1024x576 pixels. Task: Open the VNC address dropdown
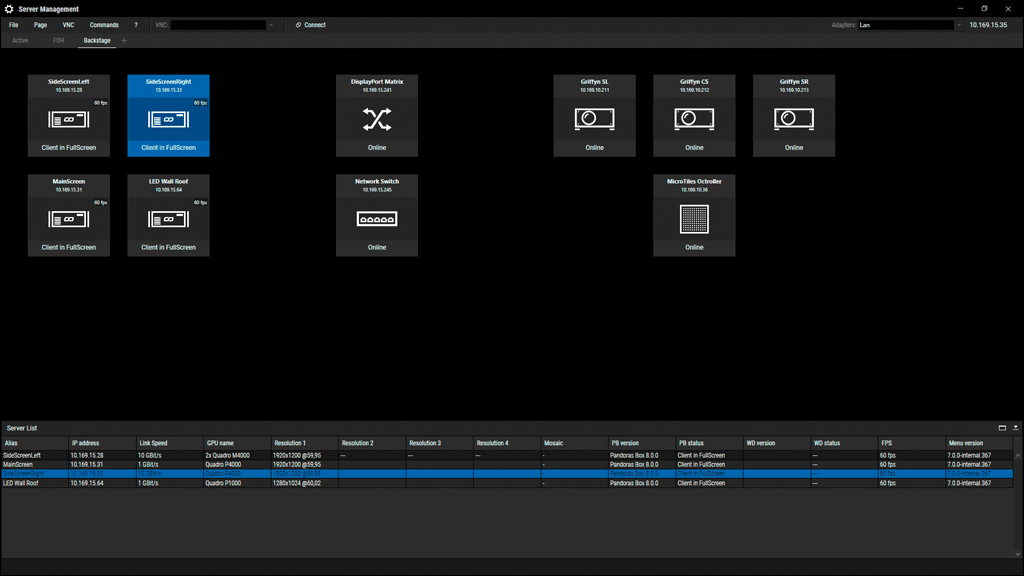tap(271, 25)
